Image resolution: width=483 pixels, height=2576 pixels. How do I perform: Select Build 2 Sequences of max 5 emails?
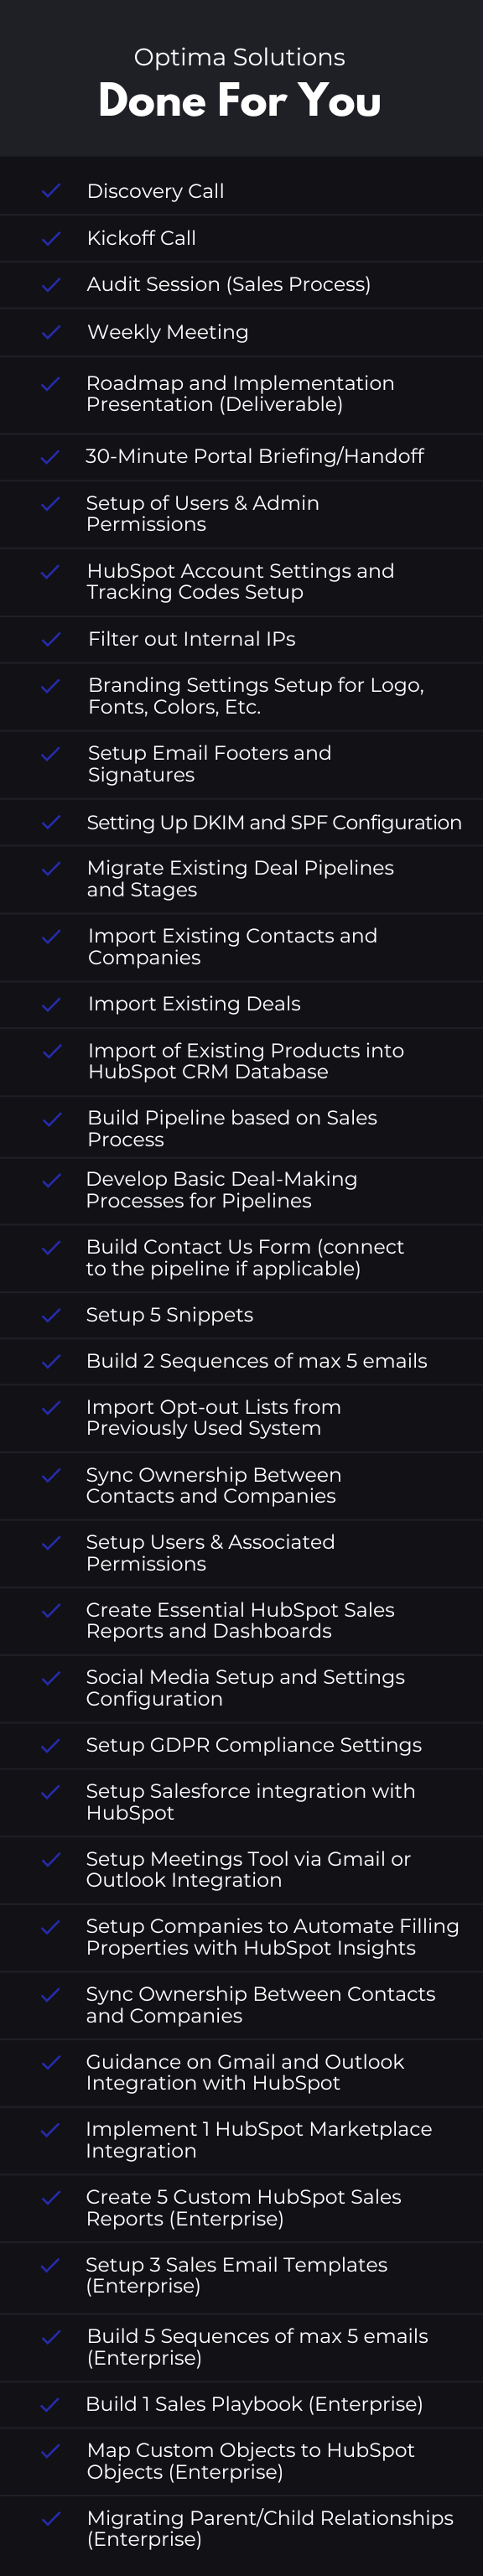click(257, 1361)
